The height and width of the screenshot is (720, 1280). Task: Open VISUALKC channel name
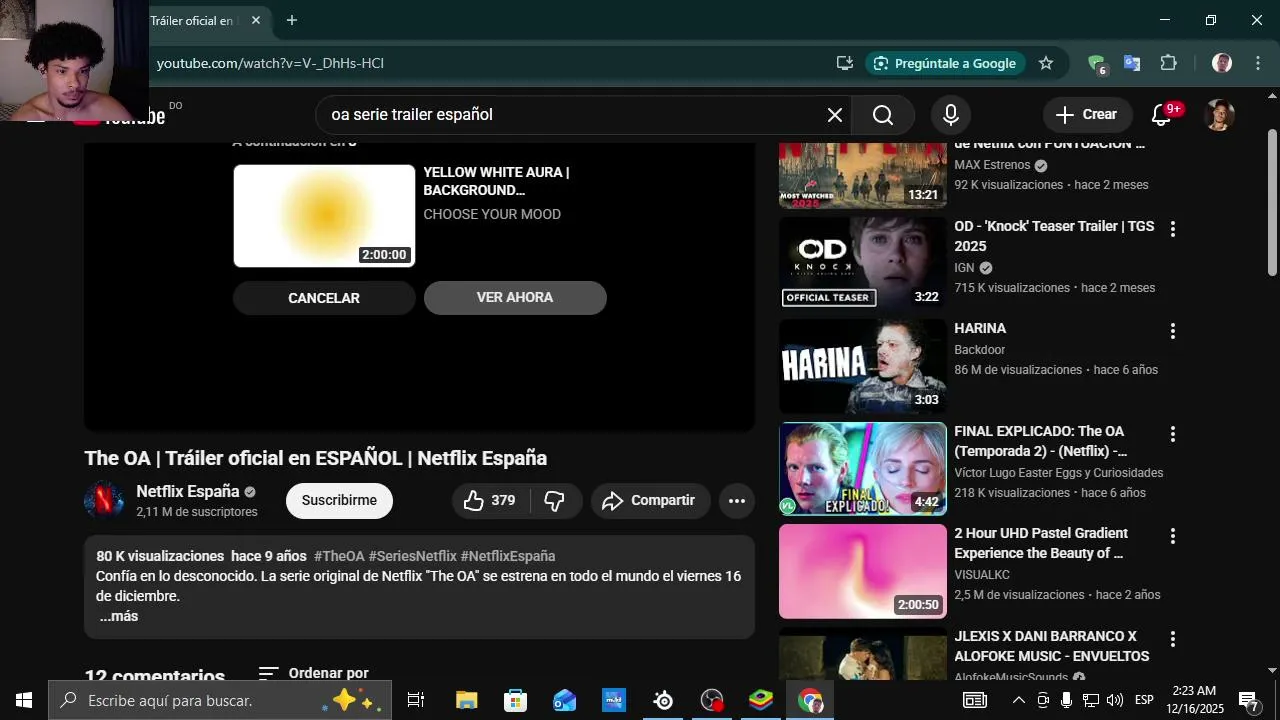982,575
